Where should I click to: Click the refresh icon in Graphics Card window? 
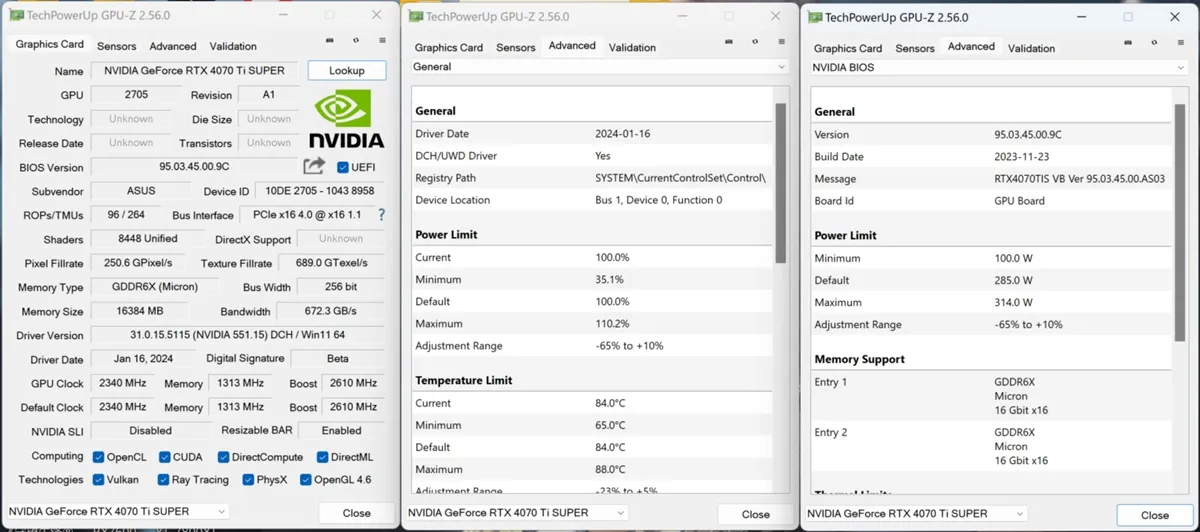pyautogui.click(x=356, y=41)
